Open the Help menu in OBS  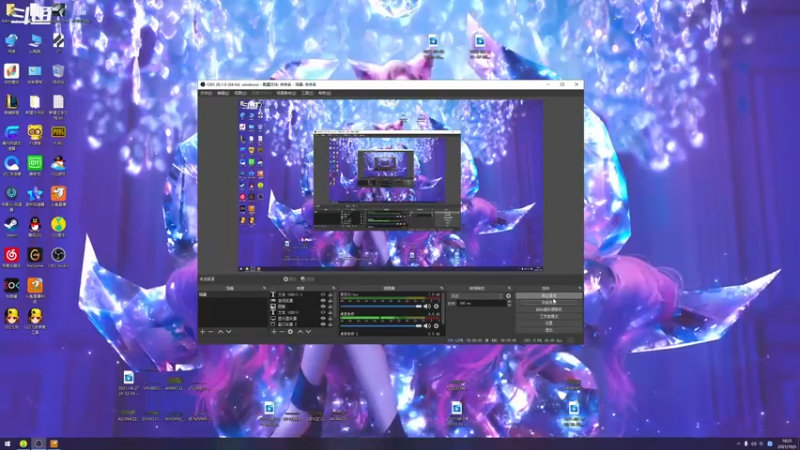pos(324,93)
